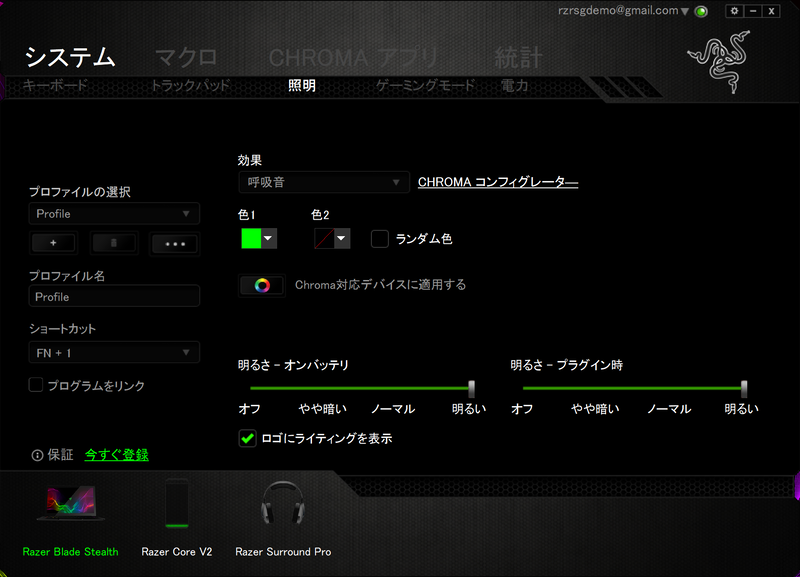This screenshot has width=800, height=577.
Task: Switch to マクロ main tab
Action: (x=186, y=57)
